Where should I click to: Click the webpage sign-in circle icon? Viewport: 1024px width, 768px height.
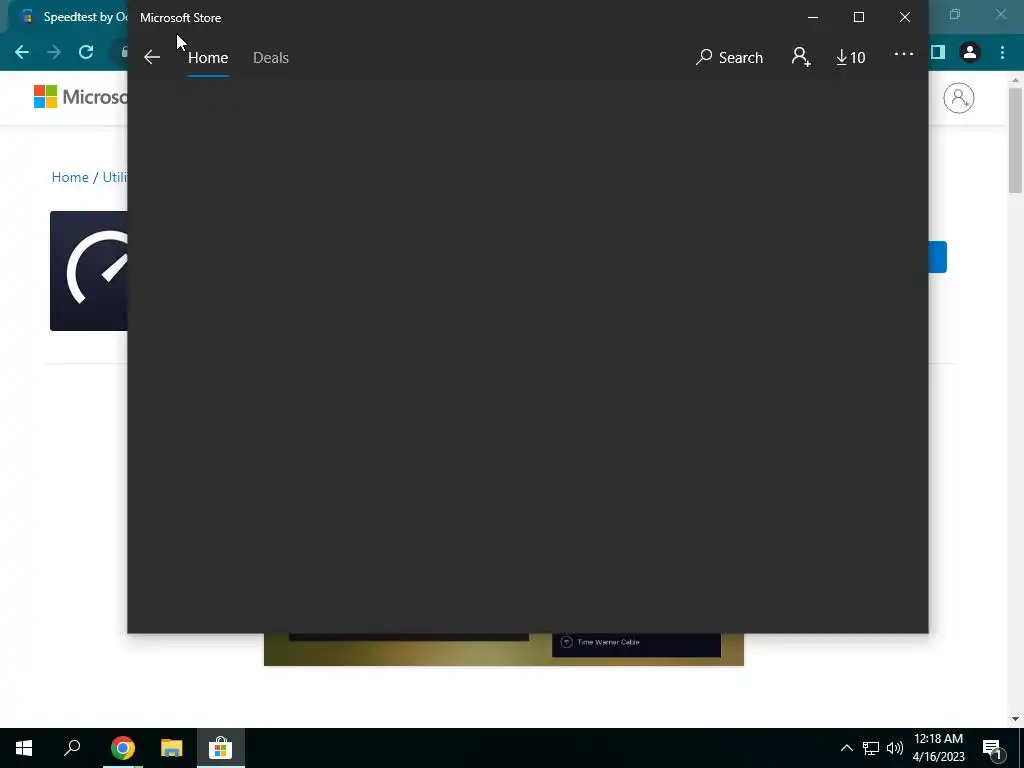pyautogui.click(x=959, y=98)
